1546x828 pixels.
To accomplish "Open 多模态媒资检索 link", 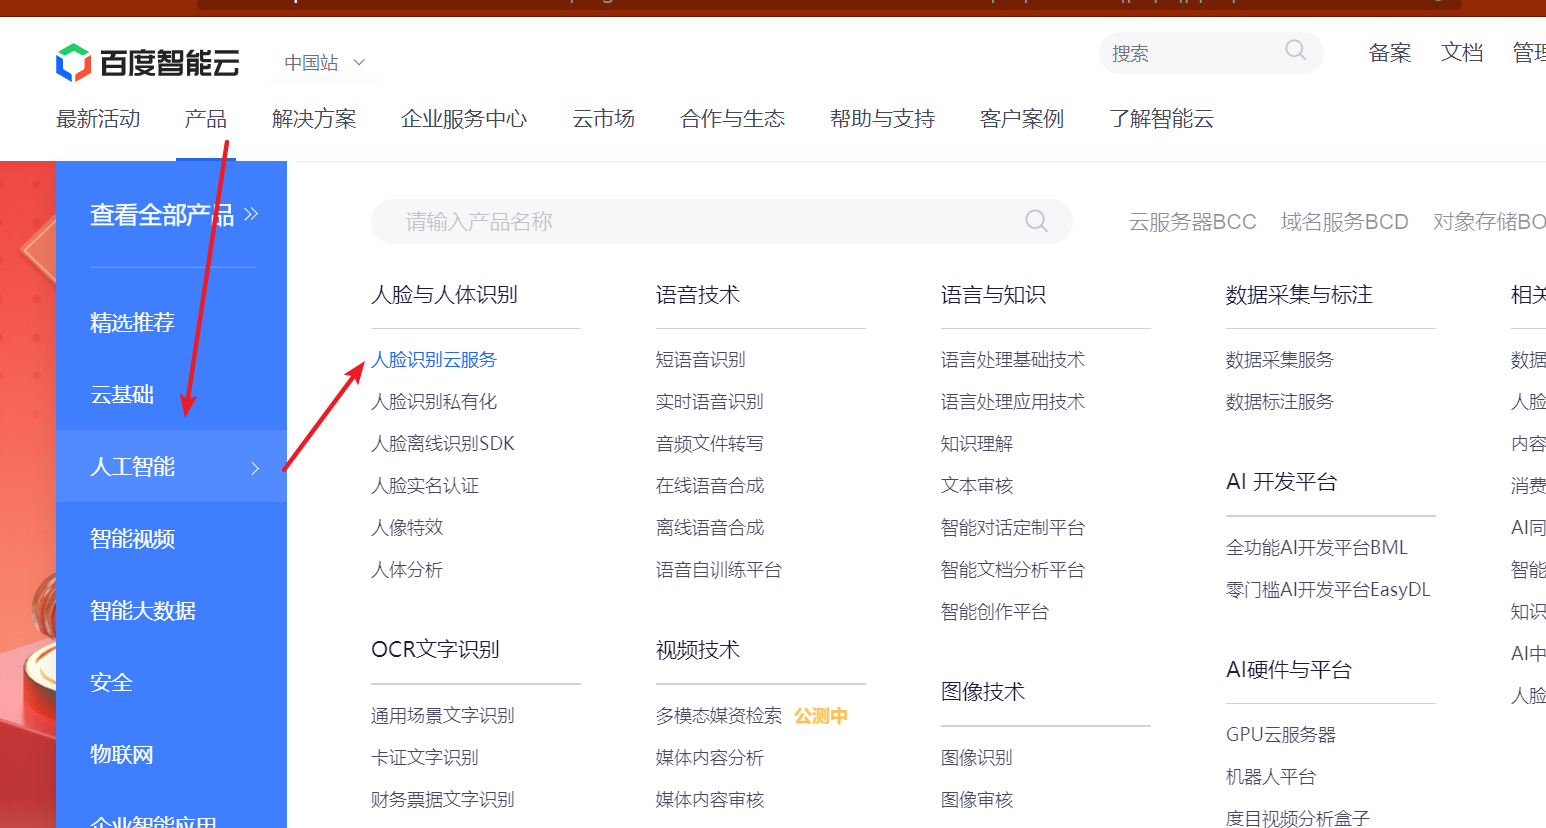I will click(x=719, y=716).
